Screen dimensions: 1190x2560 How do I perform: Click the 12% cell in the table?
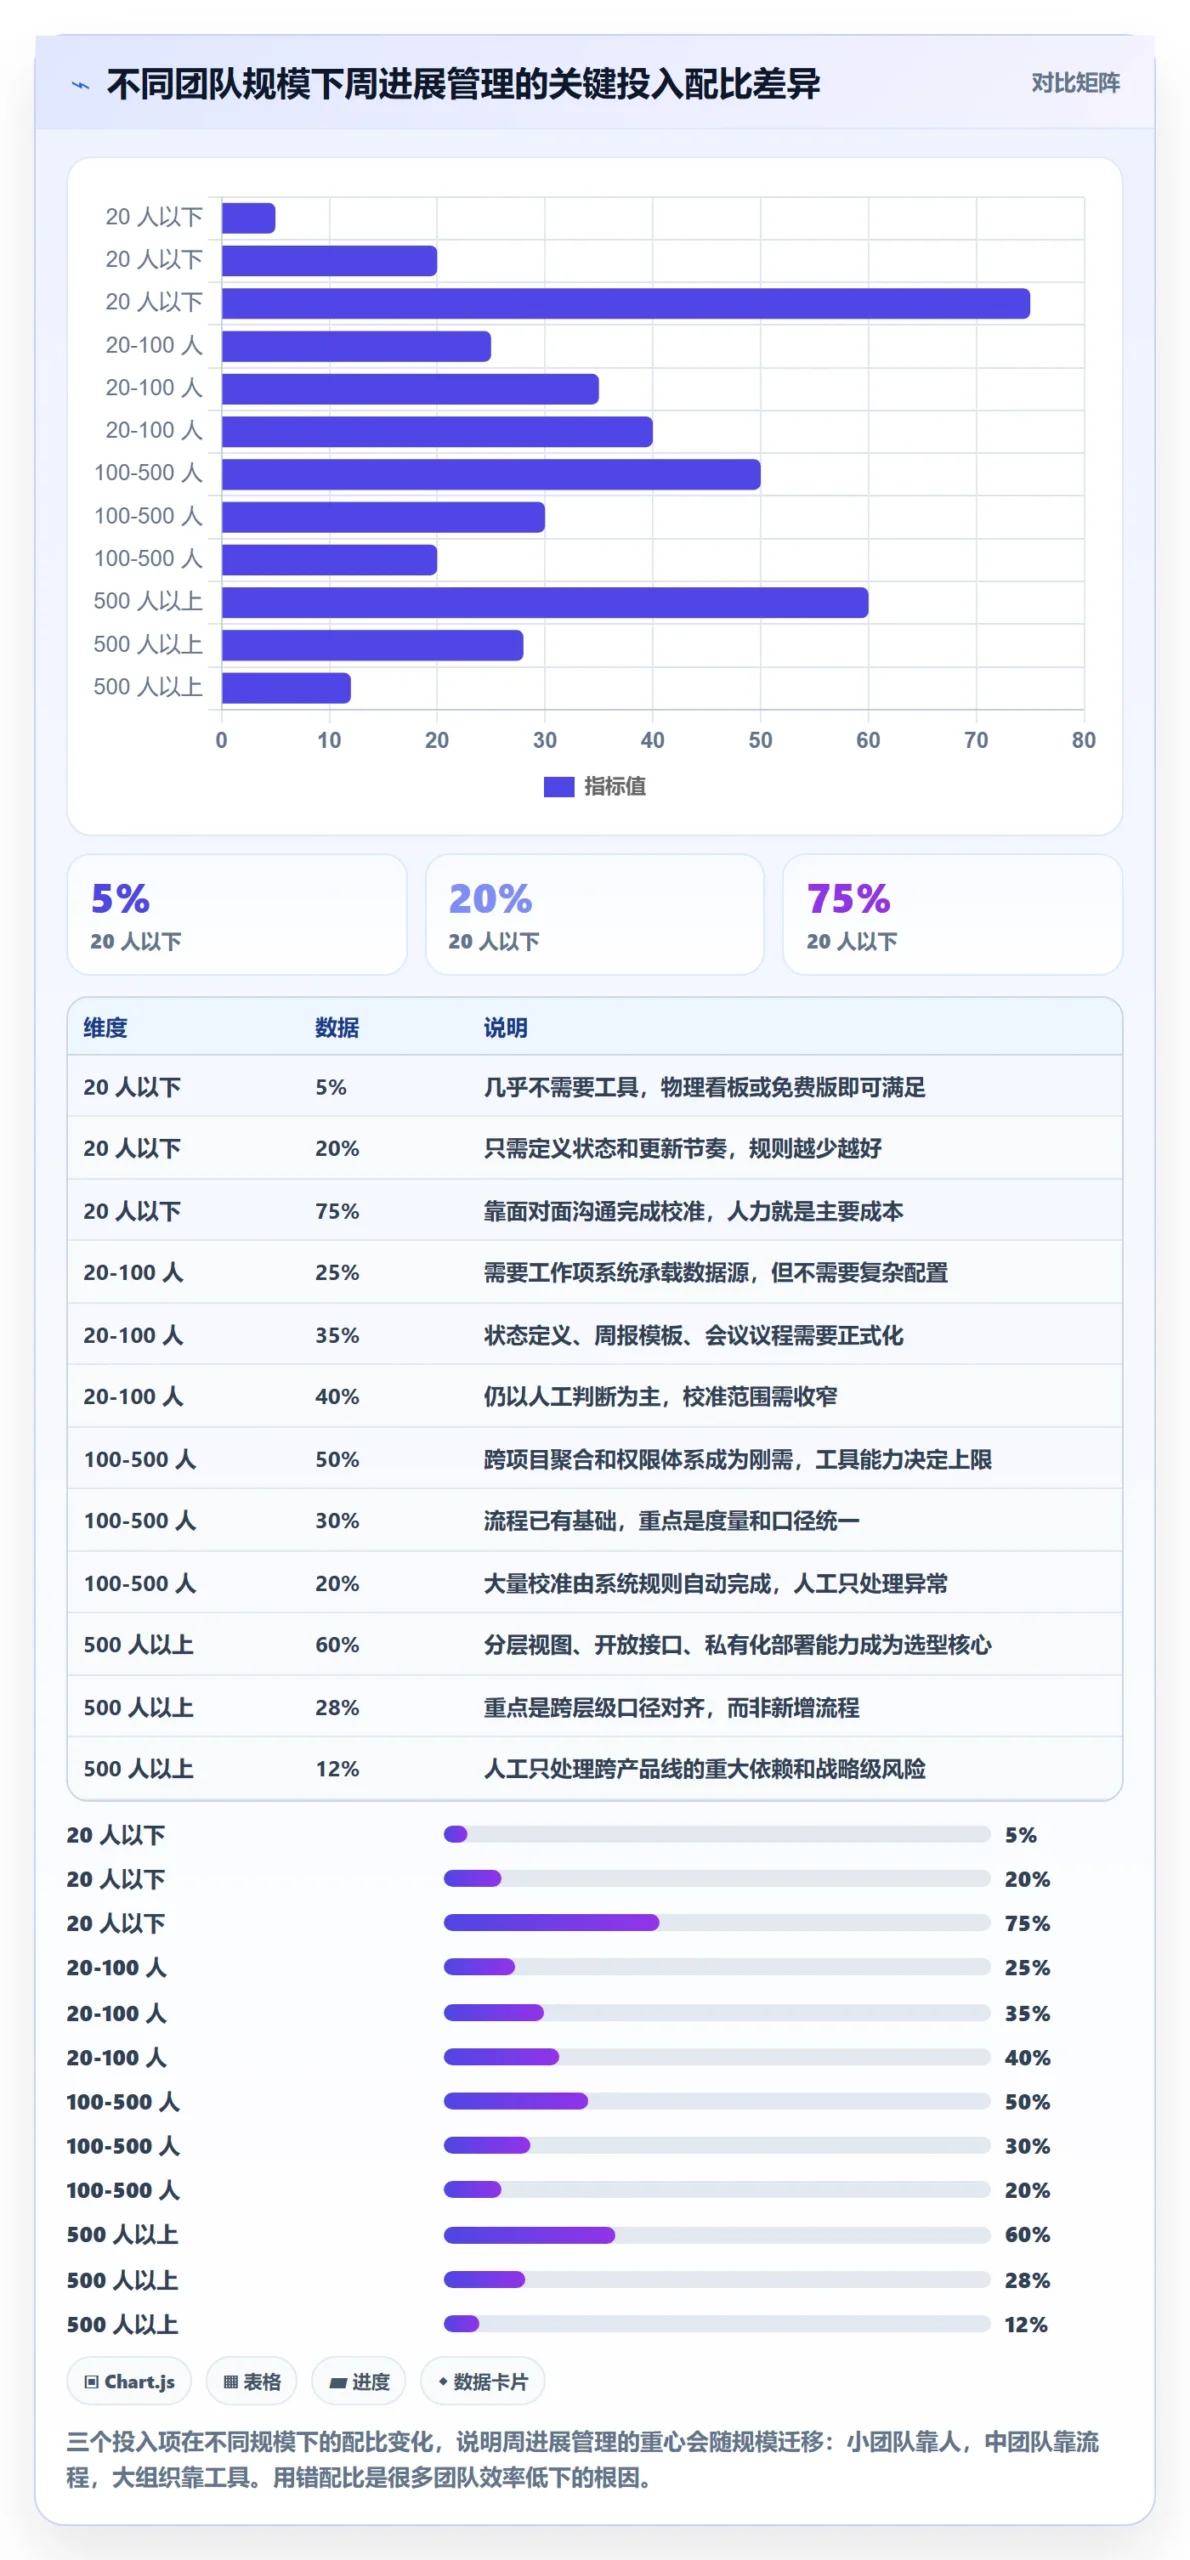pyautogui.click(x=337, y=1768)
